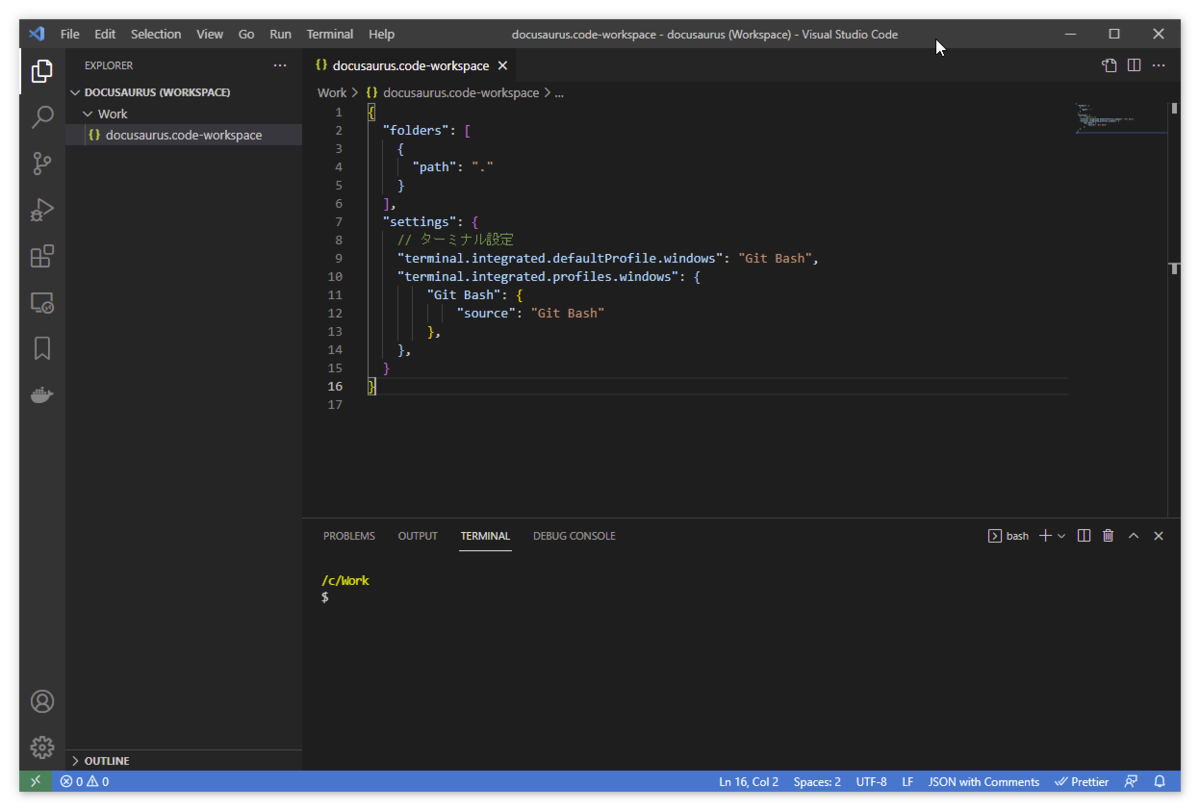Click in terminal at the $ prompt
1200x811 pixels.
325,597
